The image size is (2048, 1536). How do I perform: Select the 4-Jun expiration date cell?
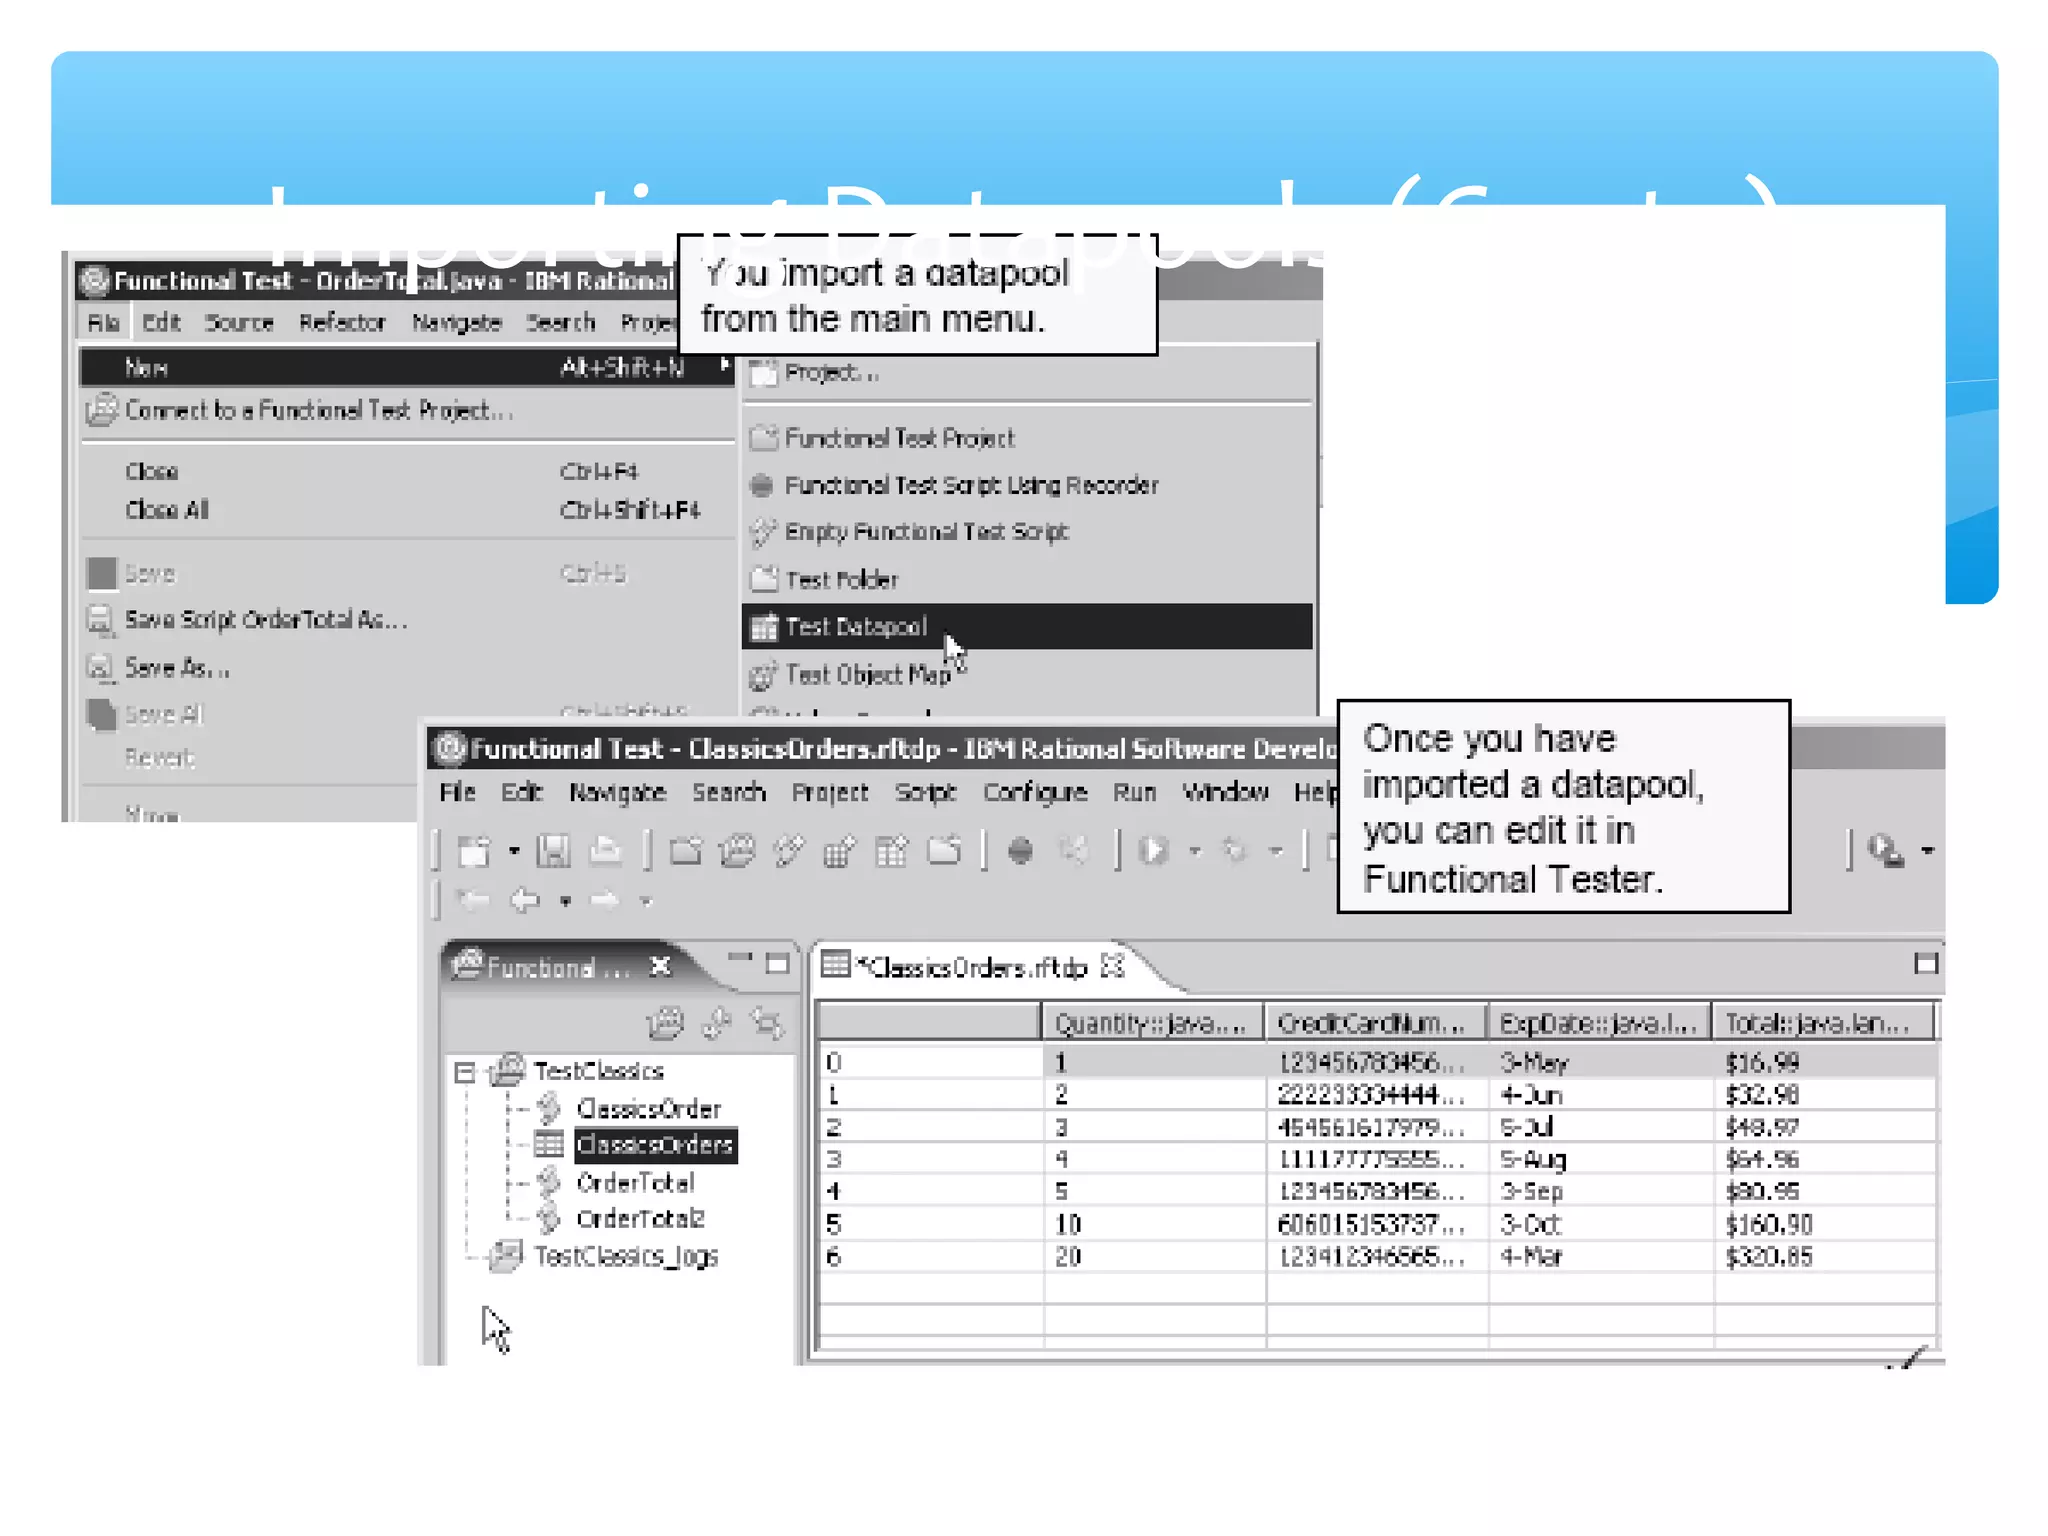1600,1094
